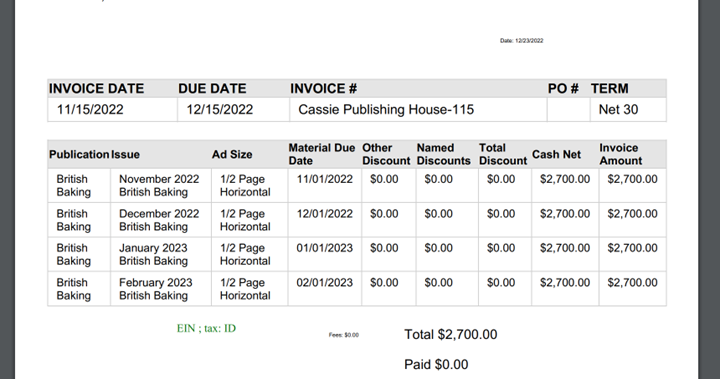
Task: Click the Total $2,700.00 line
Action: 450,334
